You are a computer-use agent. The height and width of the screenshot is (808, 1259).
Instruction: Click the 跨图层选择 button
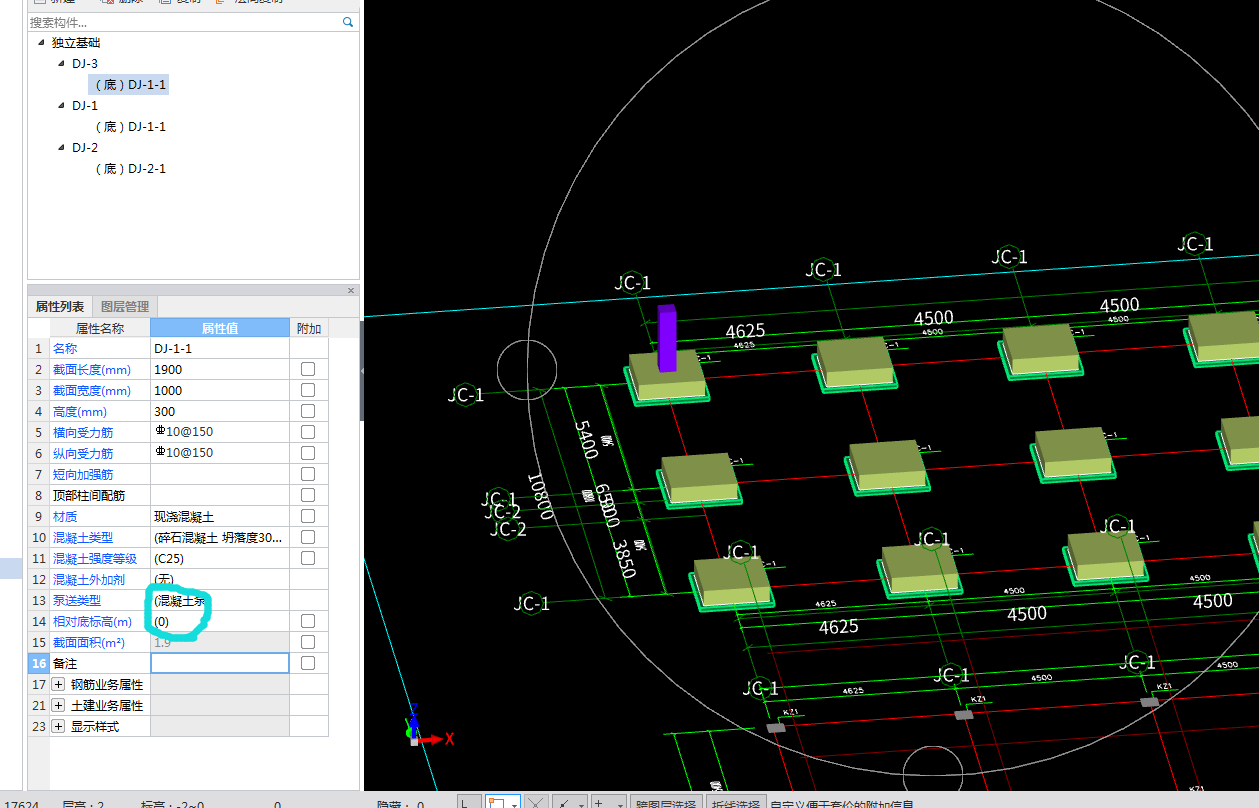click(x=666, y=802)
